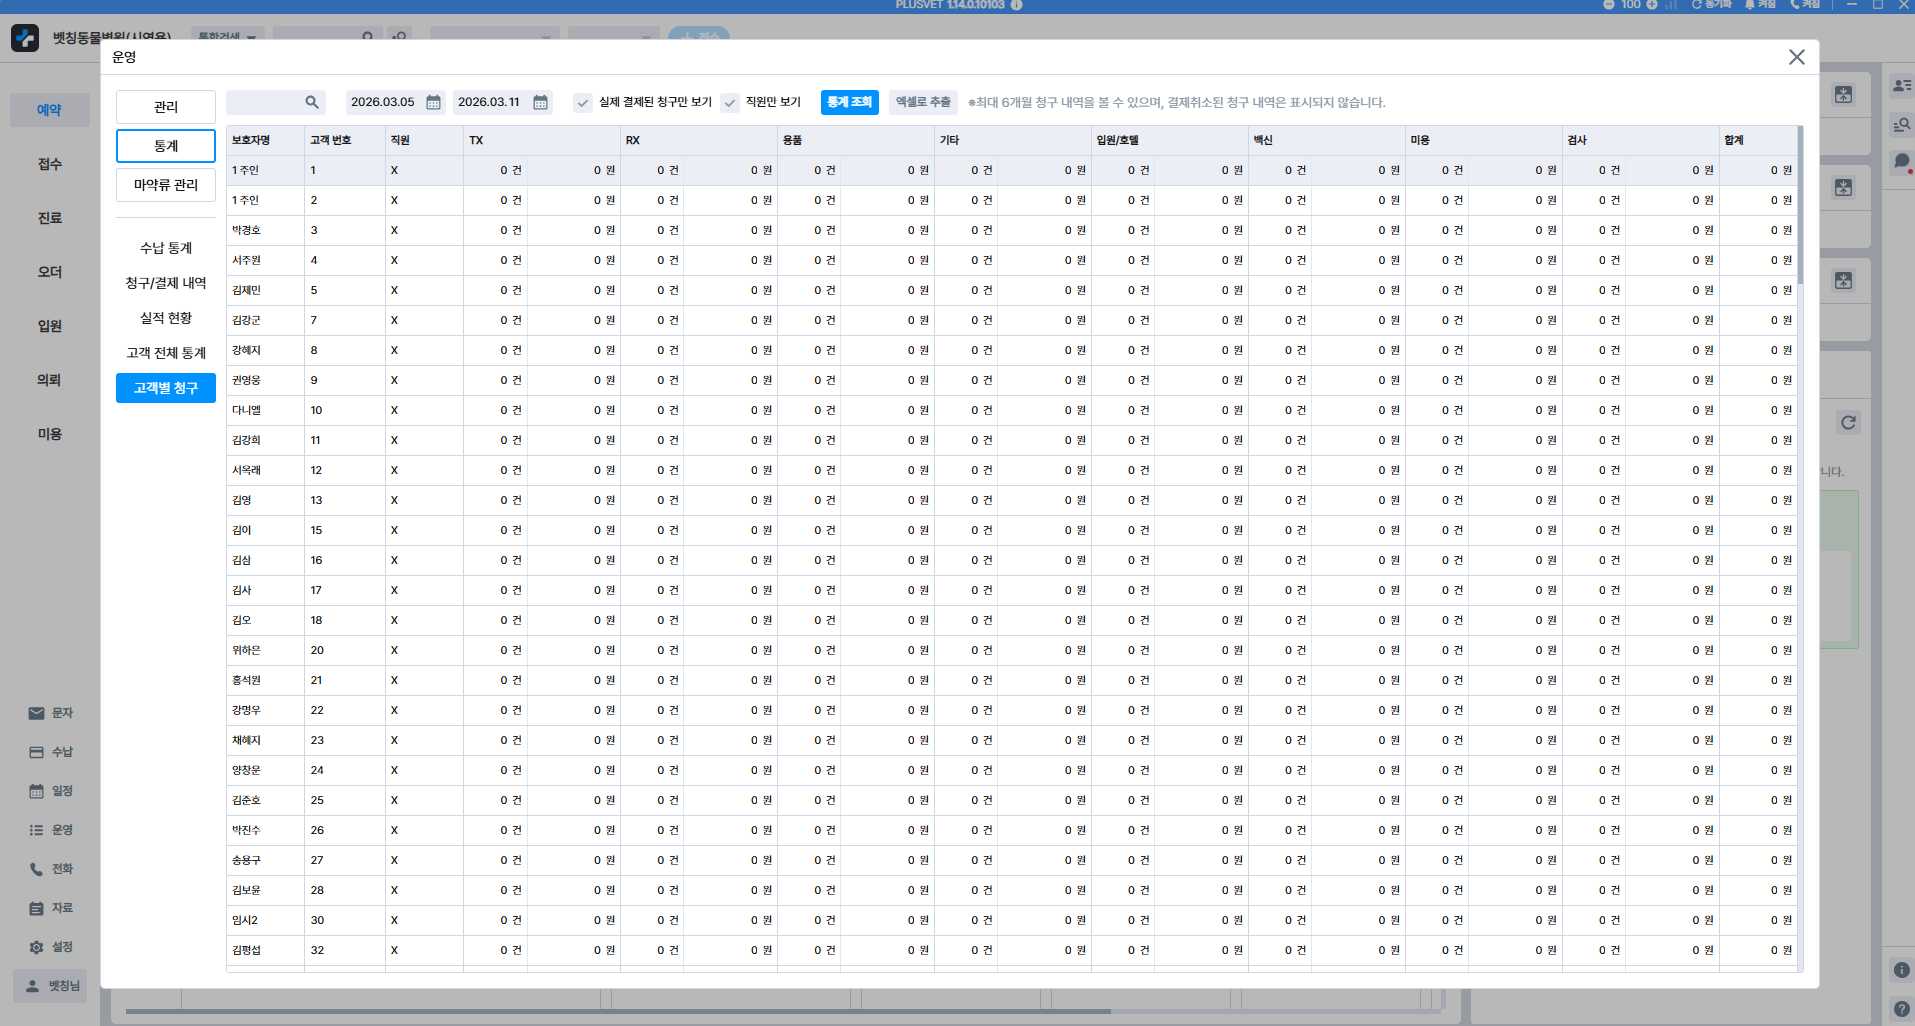This screenshot has height=1026, width=1915.
Task: Open 일정 calendar from sidebar
Action: [50, 791]
